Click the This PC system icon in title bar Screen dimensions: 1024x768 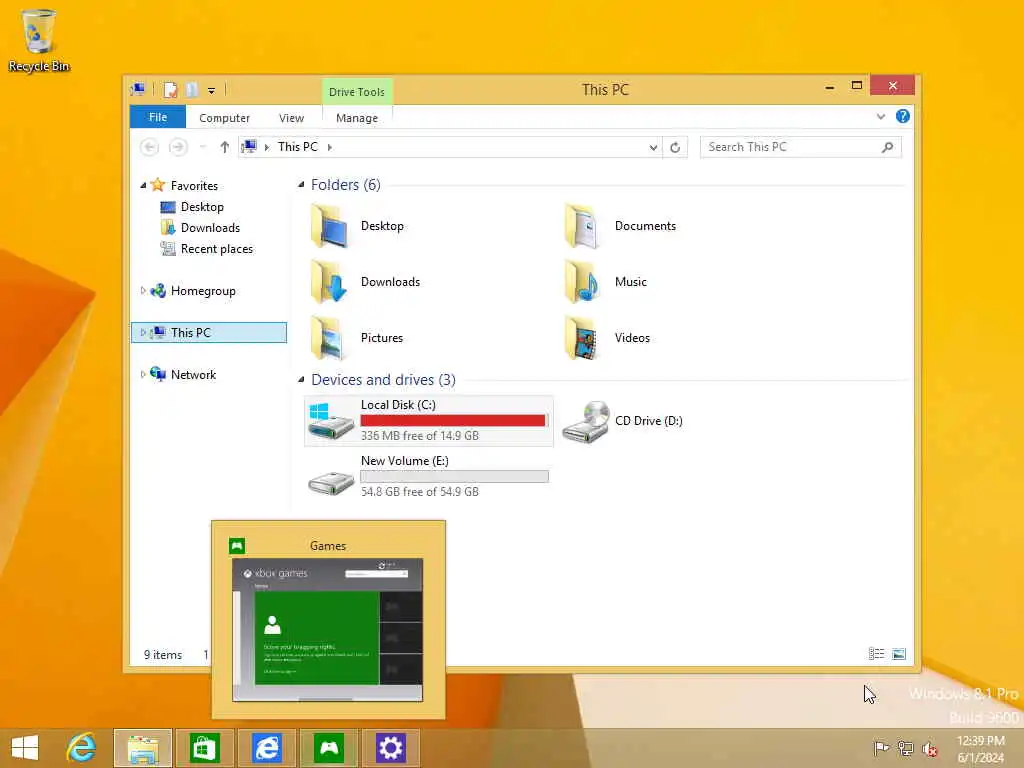pos(138,90)
